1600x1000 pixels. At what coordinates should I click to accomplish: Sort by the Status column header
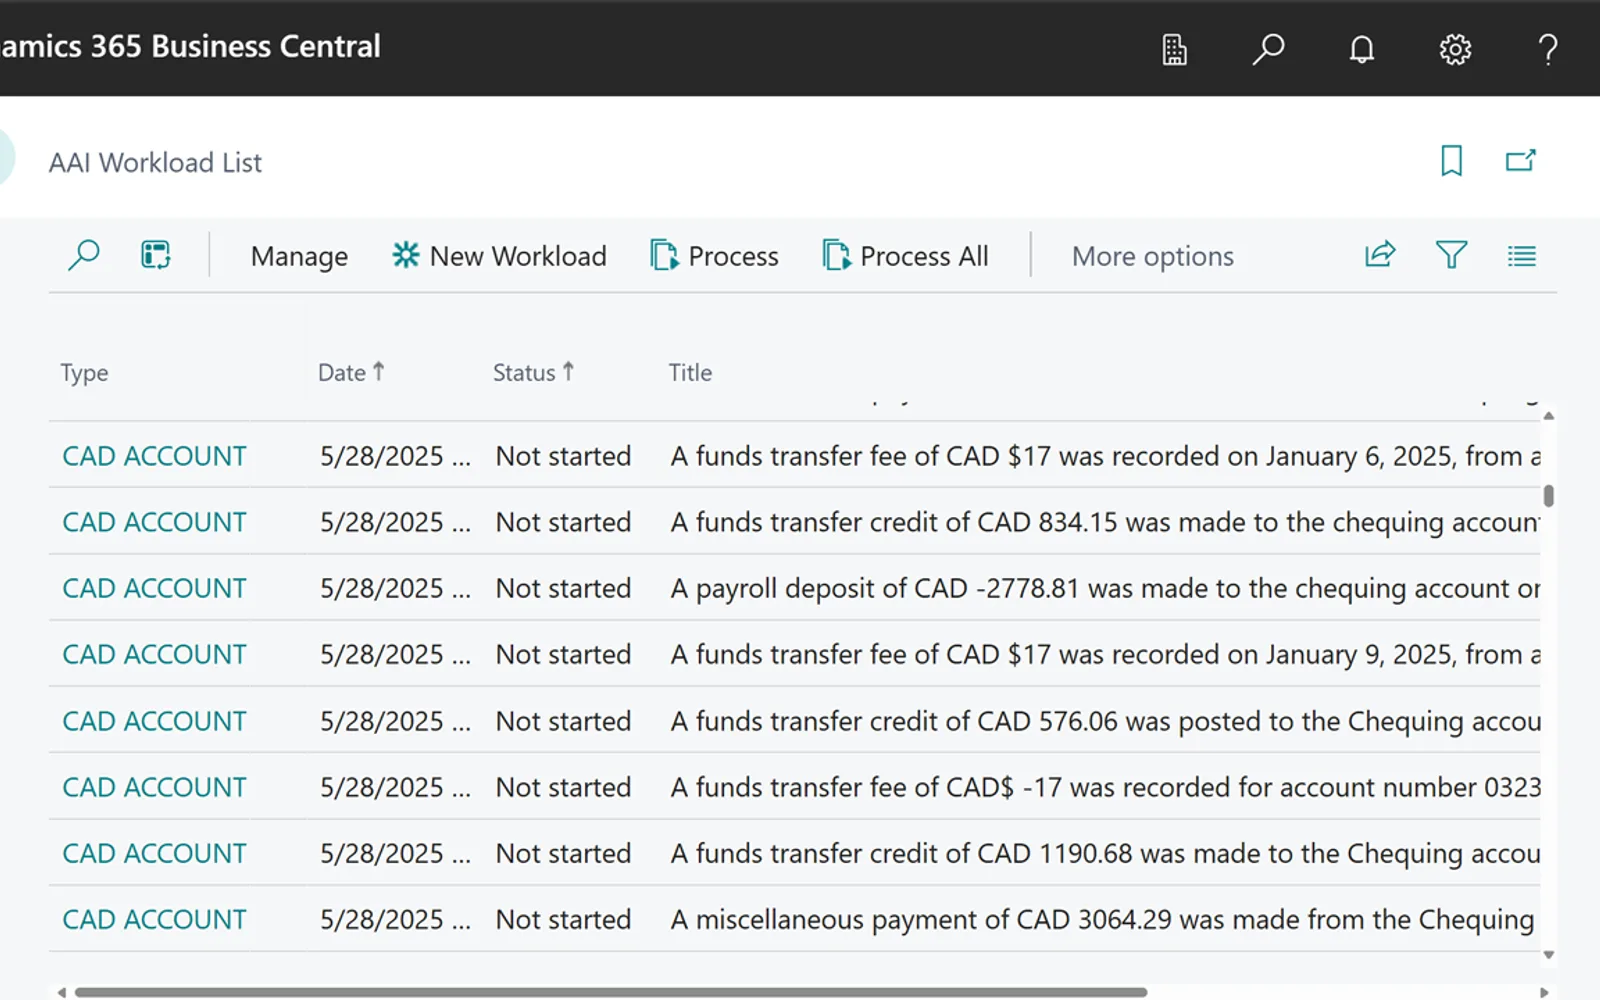[533, 372]
